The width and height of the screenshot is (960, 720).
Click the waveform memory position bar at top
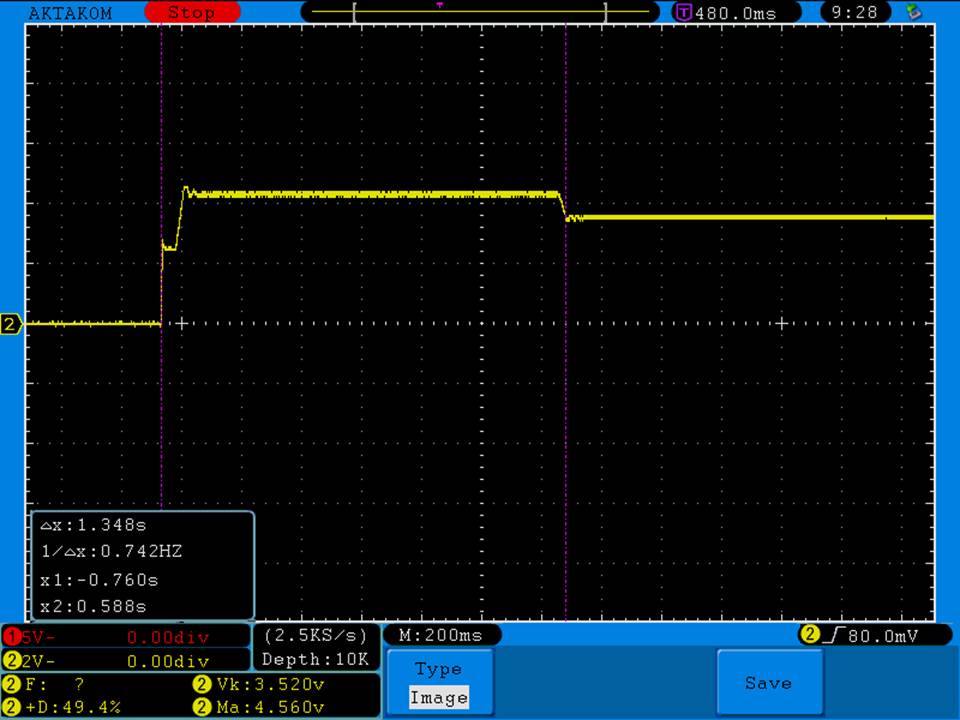480,12
